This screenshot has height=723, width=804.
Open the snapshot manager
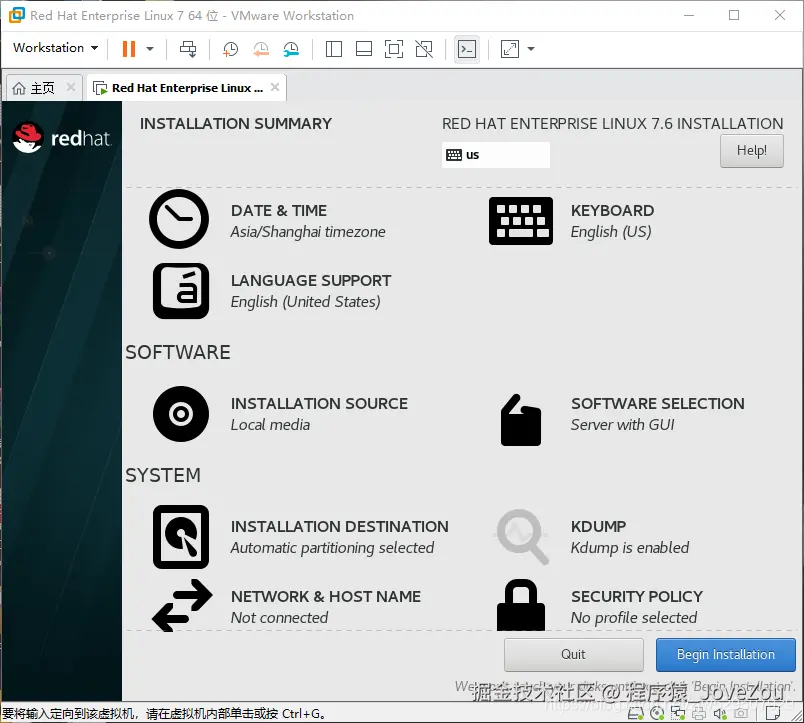(x=291, y=49)
